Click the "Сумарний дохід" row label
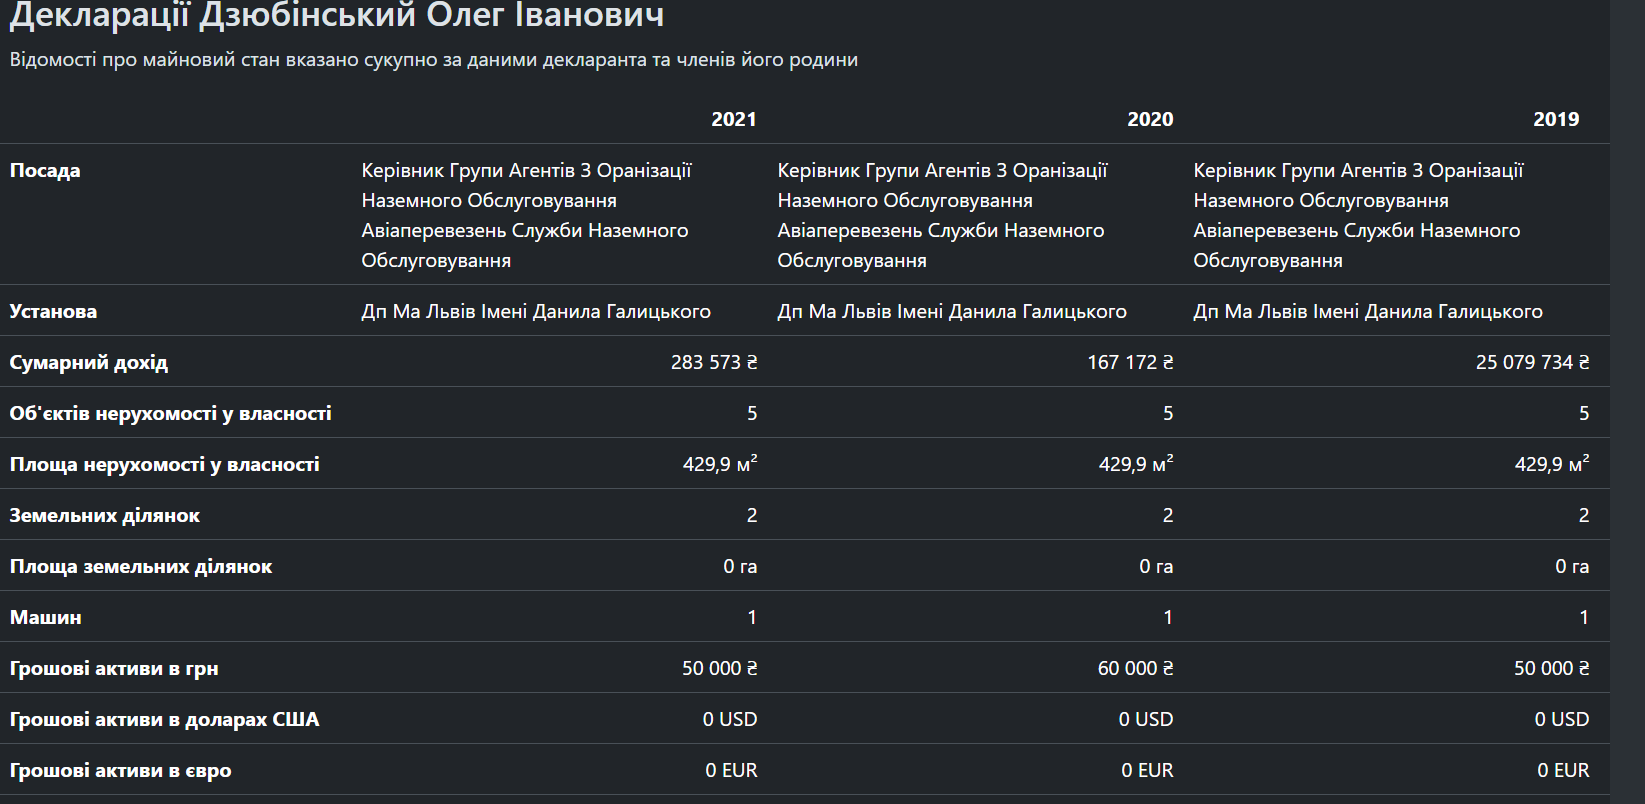The image size is (1645, 804). [88, 363]
